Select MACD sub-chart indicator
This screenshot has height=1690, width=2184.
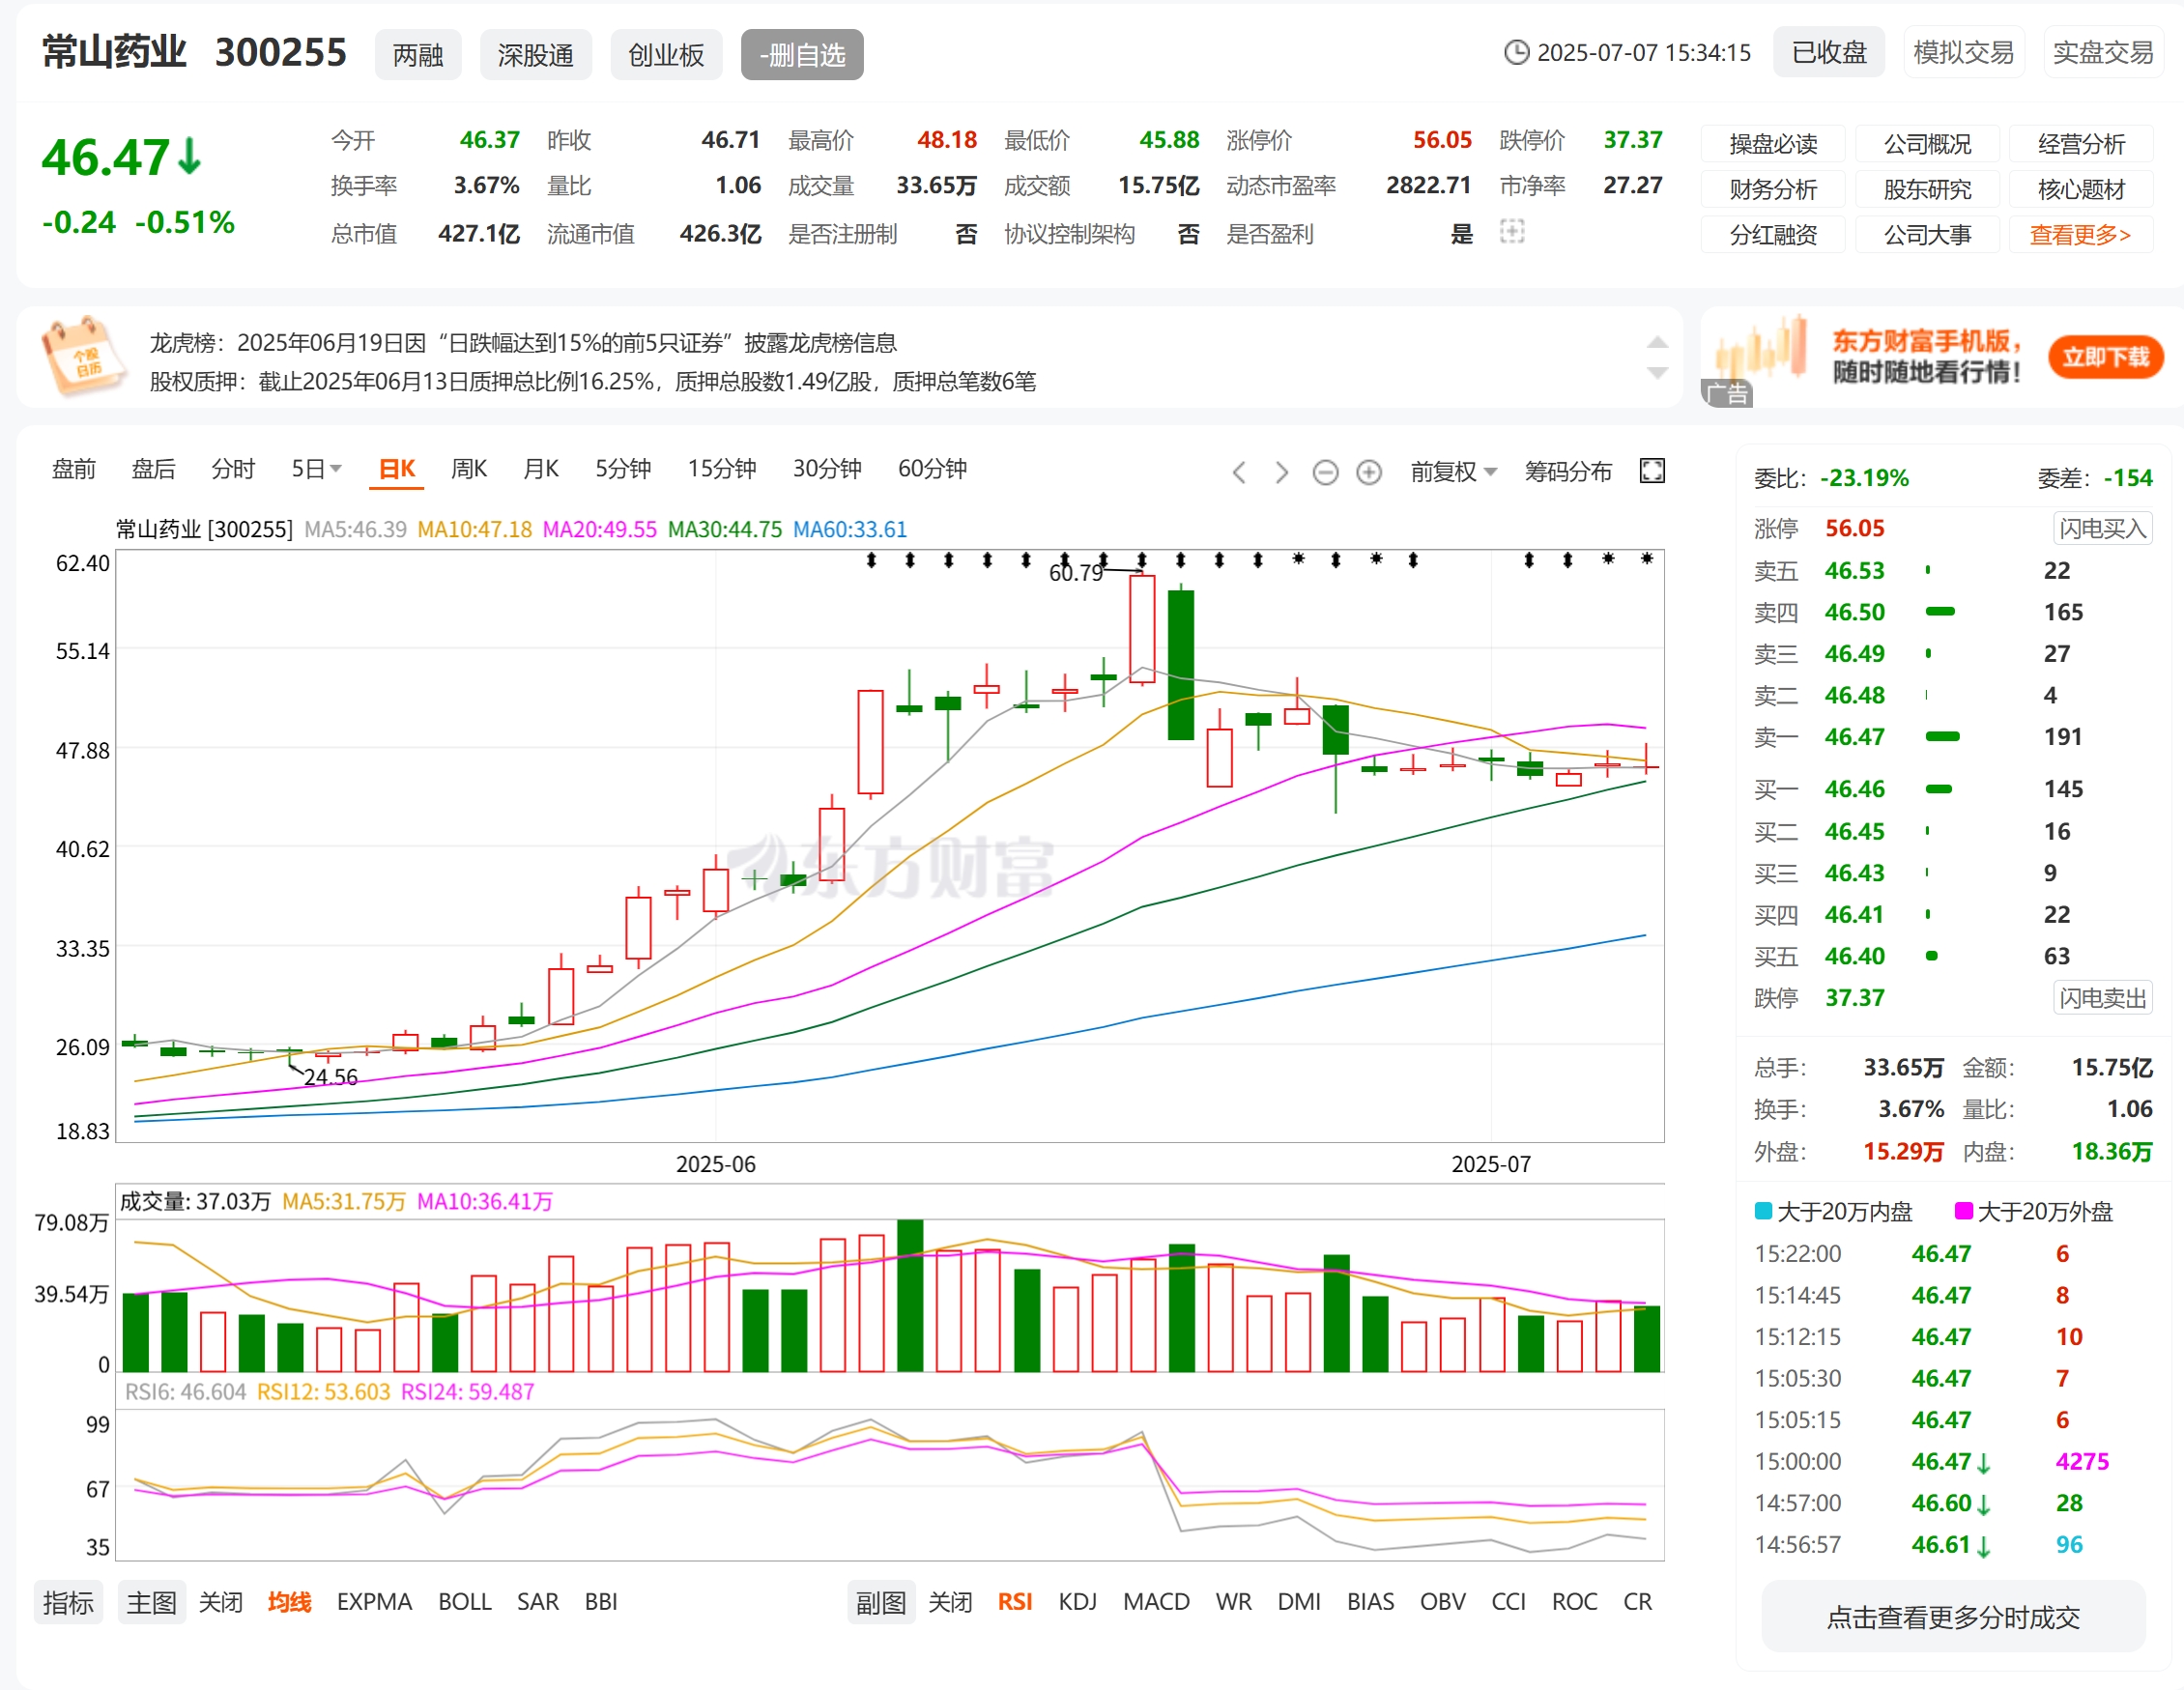1156,1602
